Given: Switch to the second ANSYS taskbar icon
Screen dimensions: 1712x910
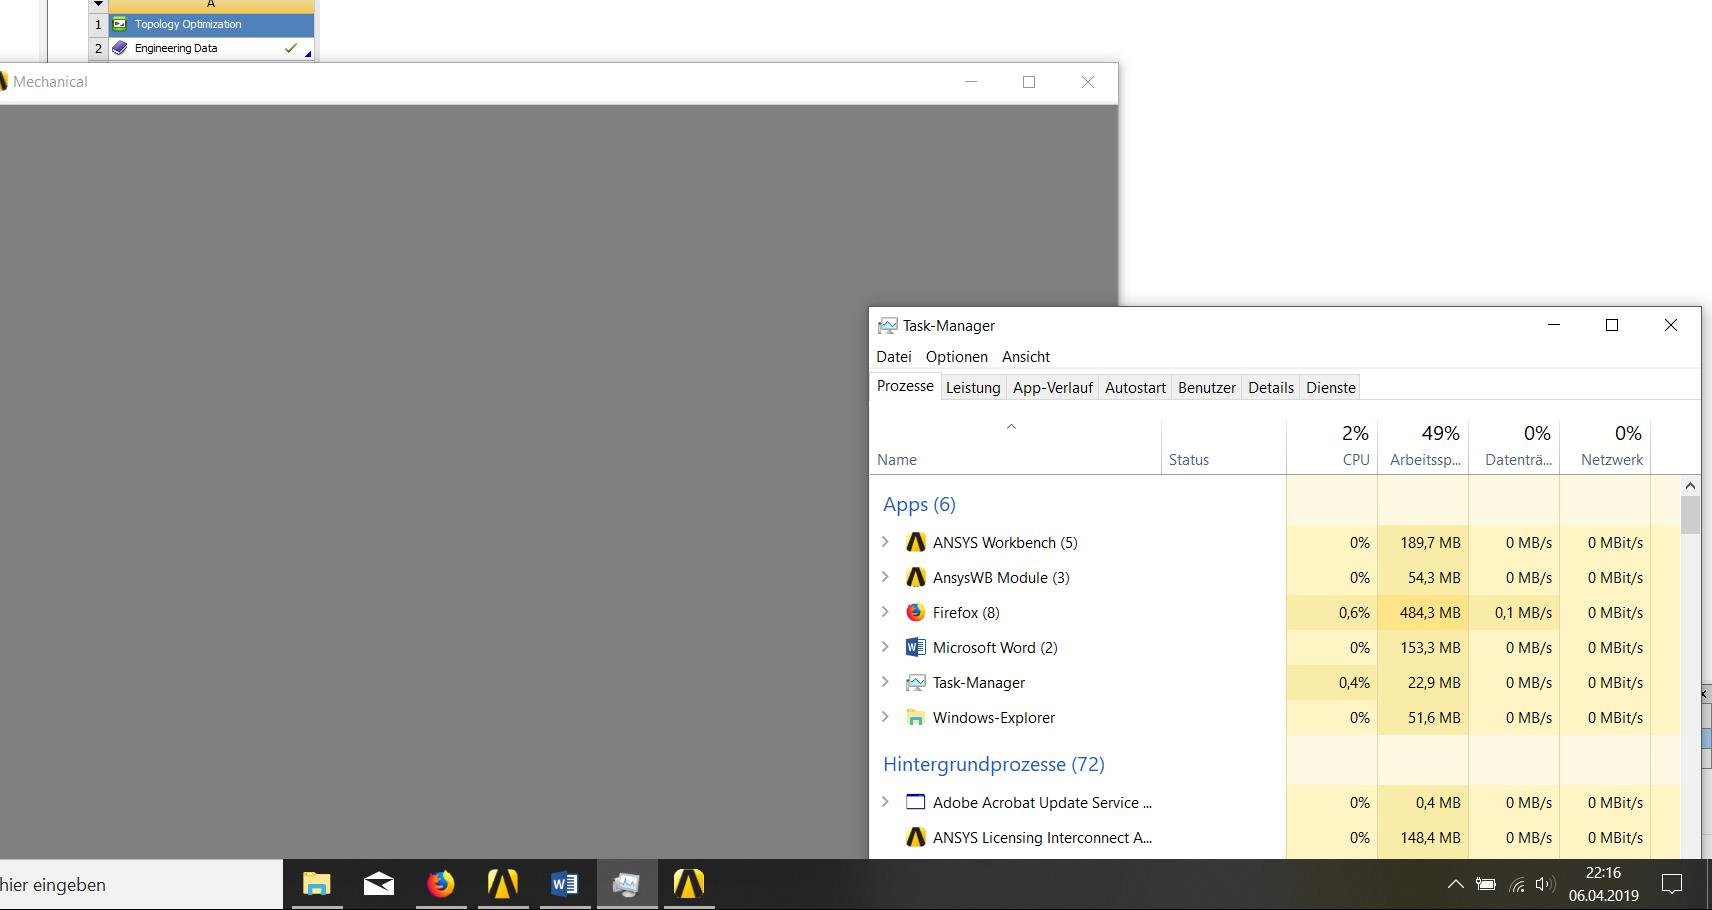Looking at the screenshot, I should click(689, 884).
